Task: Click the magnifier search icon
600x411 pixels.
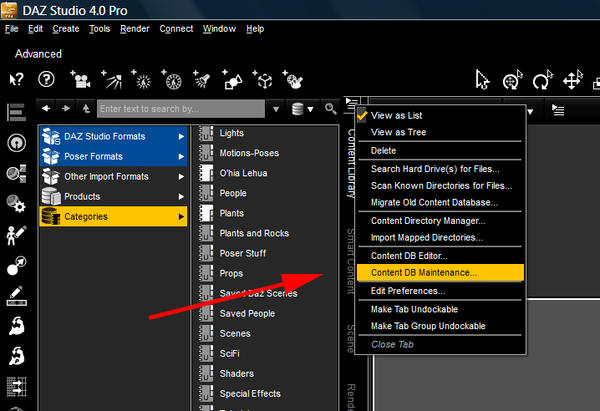Action: [331, 109]
